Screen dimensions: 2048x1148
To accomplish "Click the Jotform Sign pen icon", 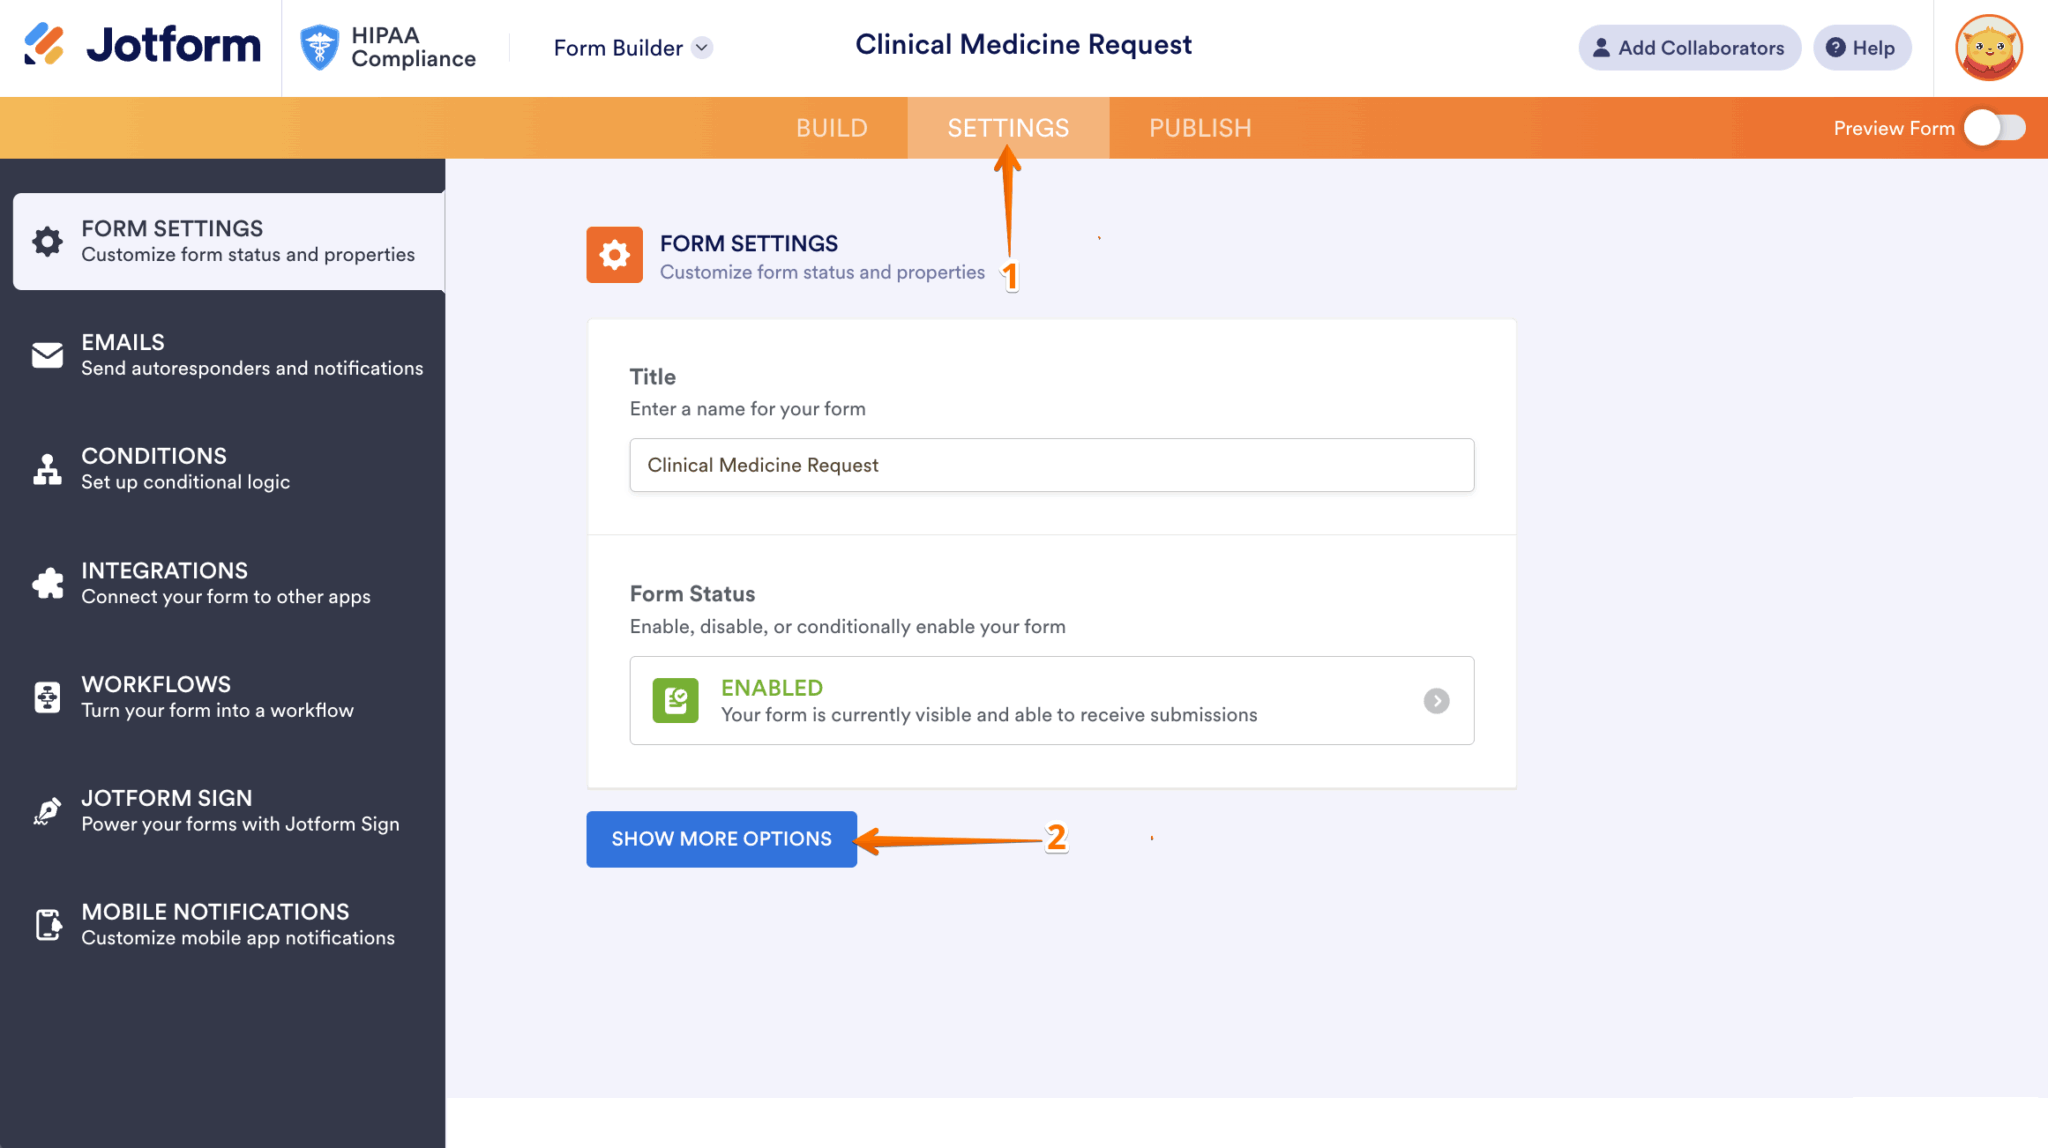I will (47, 810).
